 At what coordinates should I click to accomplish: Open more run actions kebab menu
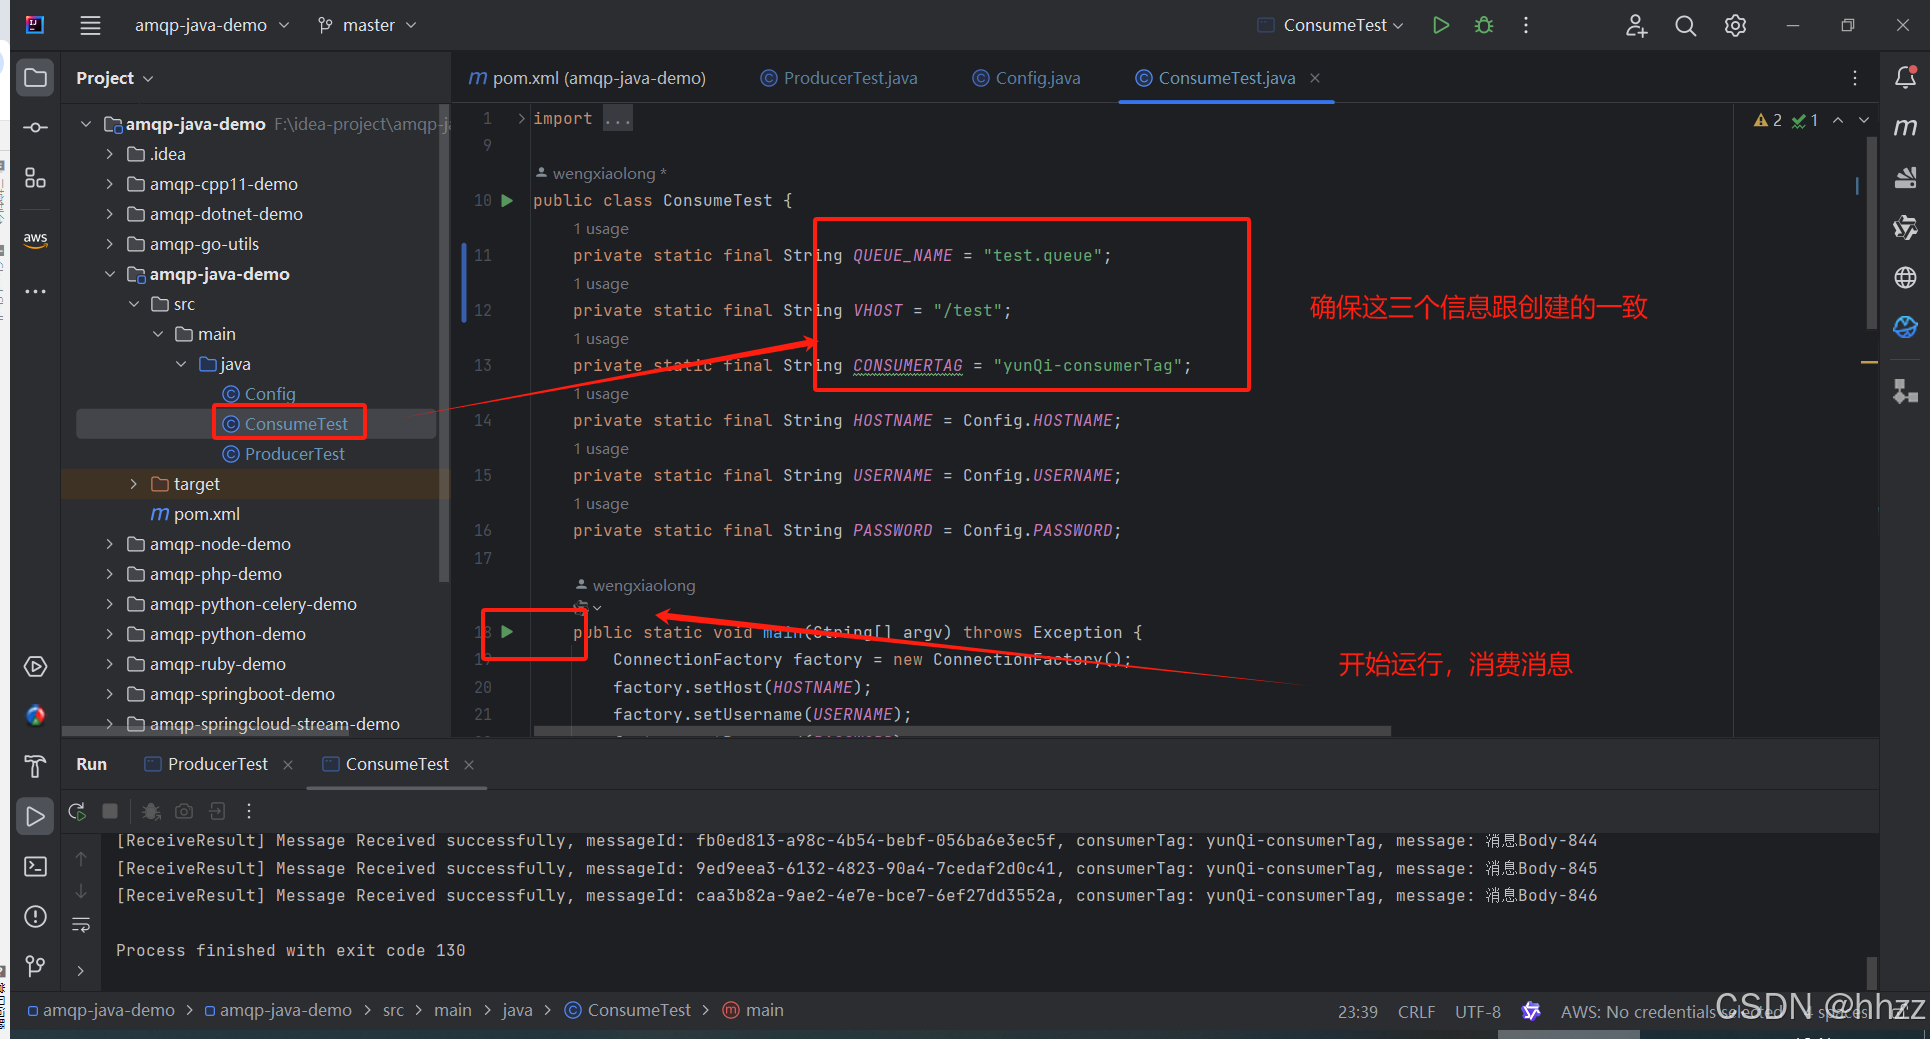coord(1526,25)
